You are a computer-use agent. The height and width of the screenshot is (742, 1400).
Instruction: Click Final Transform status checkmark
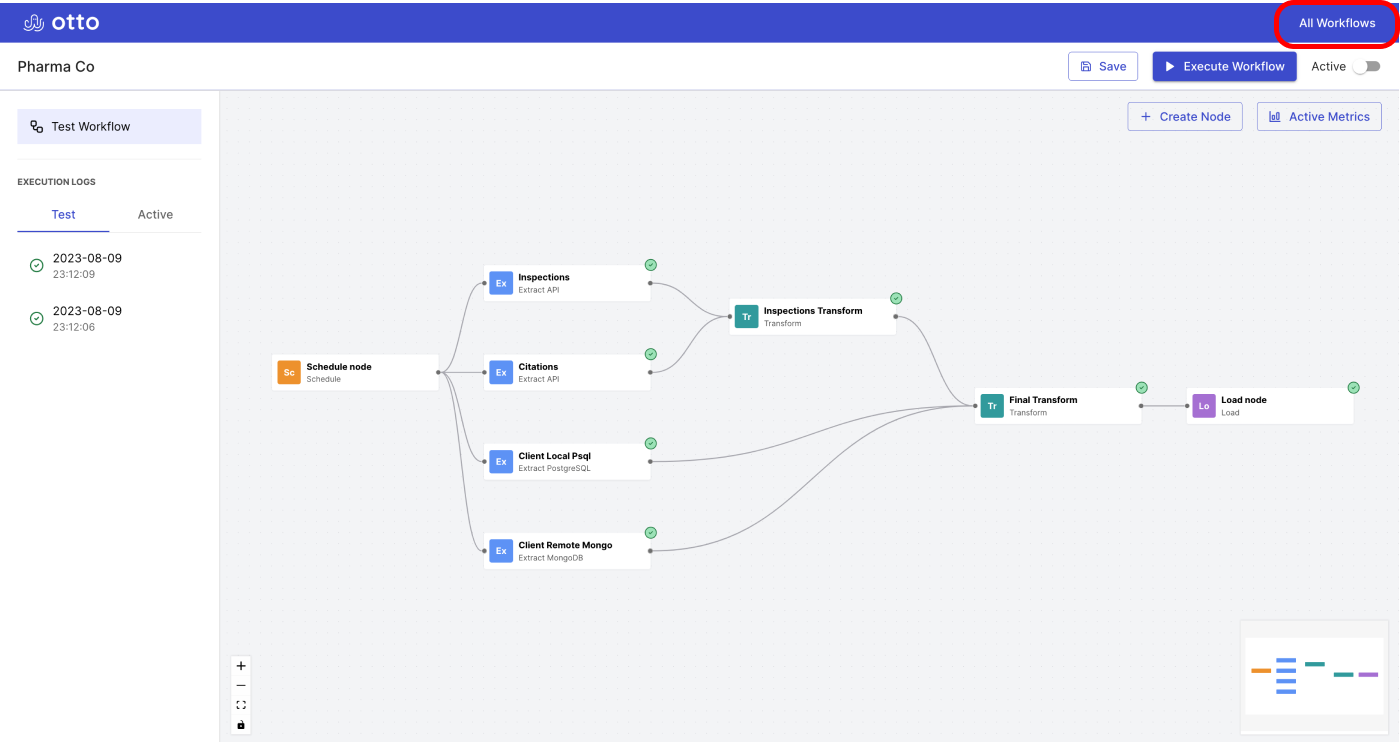[x=1141, y=387]
